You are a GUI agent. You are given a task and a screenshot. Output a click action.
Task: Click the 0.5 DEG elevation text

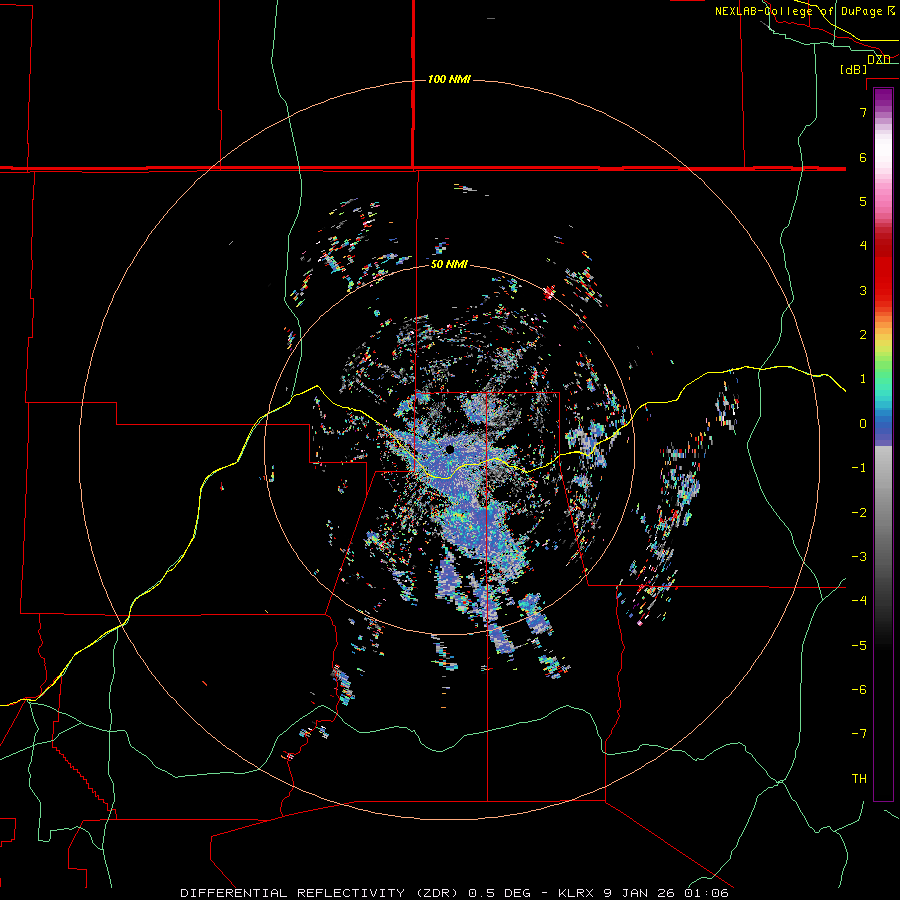pyautogui.click(x=501, y=893)
